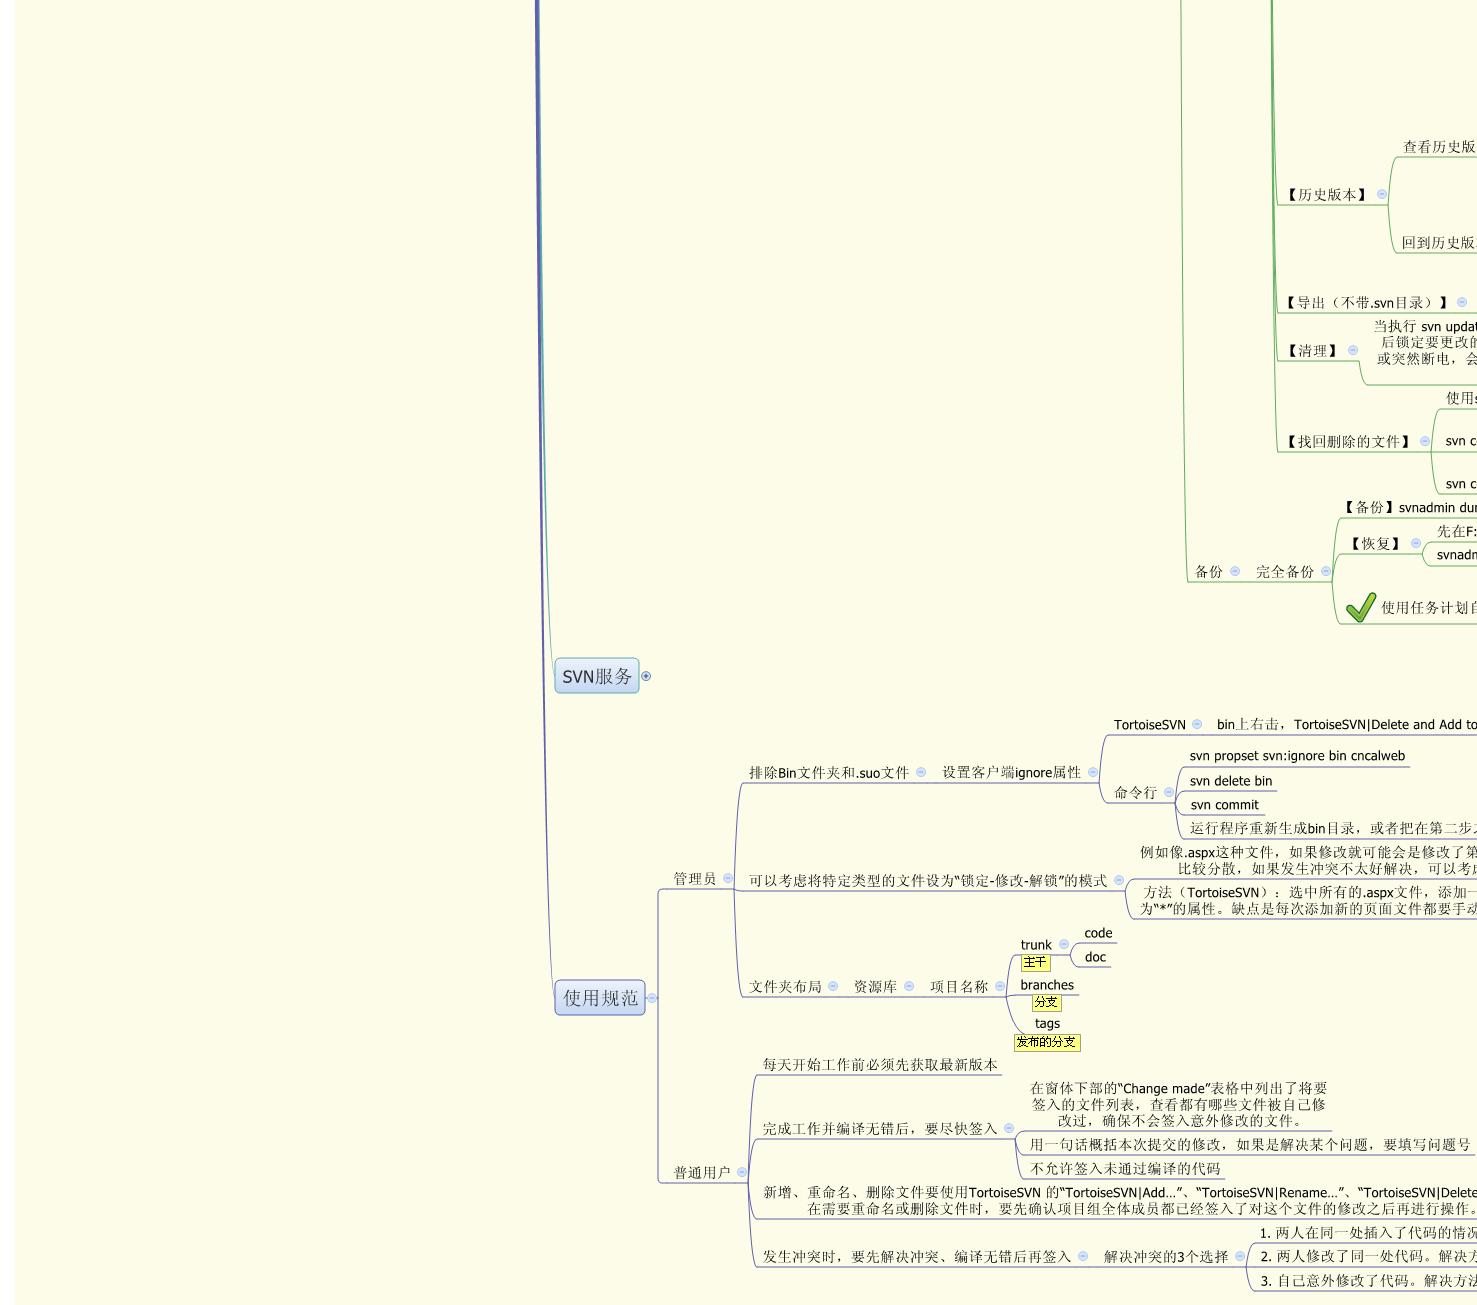This screenshot has width=1477, height=1305.
Task: Collapse the 使用规范 node toggle
Action: [652, 997]
